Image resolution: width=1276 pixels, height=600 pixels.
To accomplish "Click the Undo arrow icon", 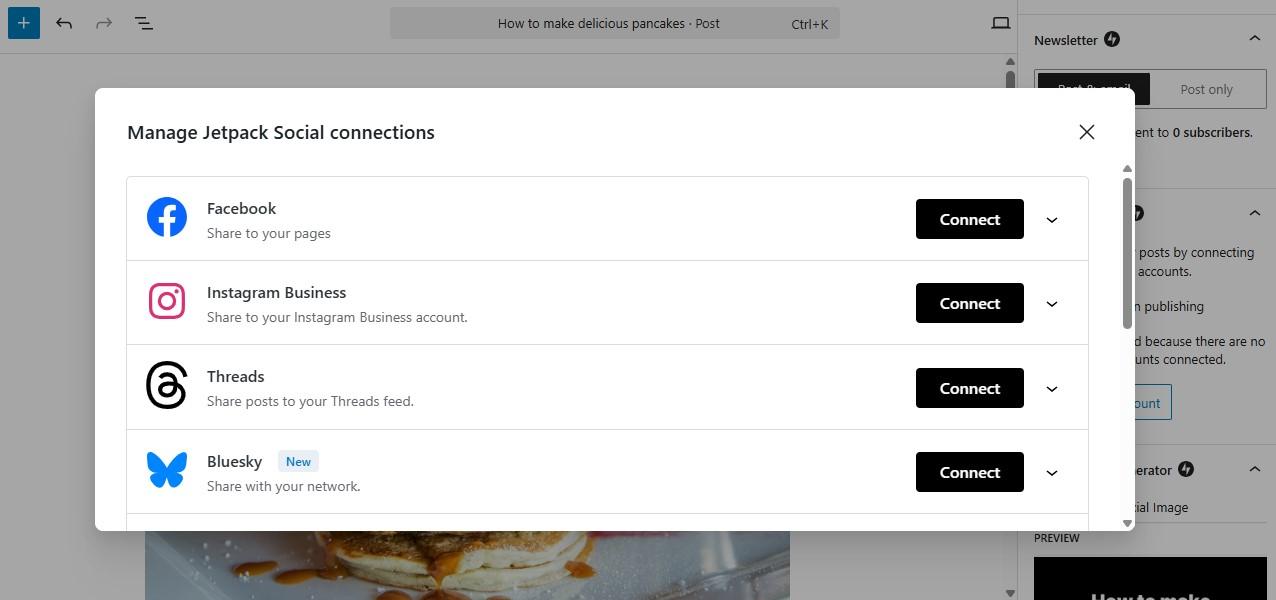I will pos(63,23).
